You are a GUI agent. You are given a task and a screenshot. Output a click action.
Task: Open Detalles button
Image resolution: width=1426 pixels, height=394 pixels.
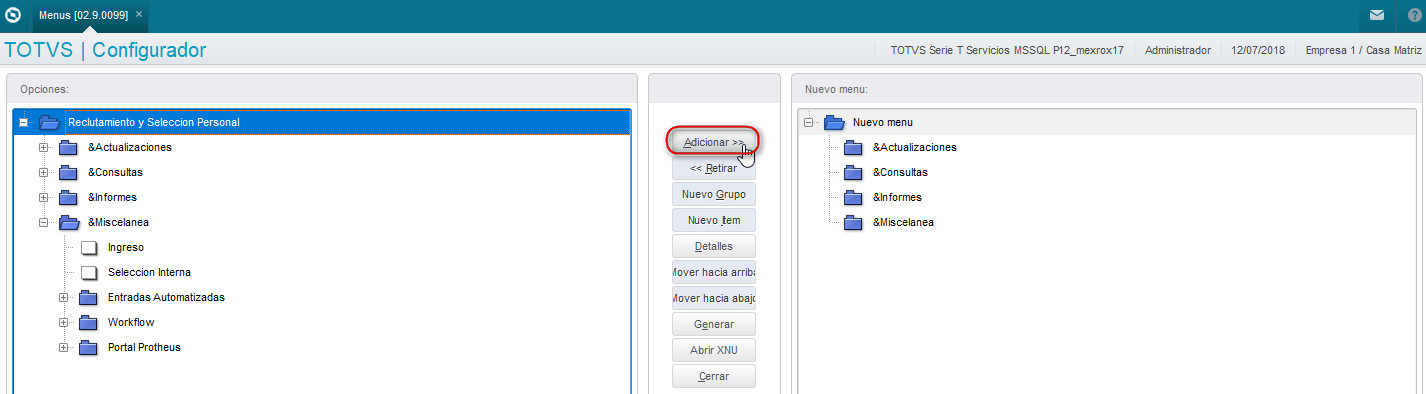714,246
